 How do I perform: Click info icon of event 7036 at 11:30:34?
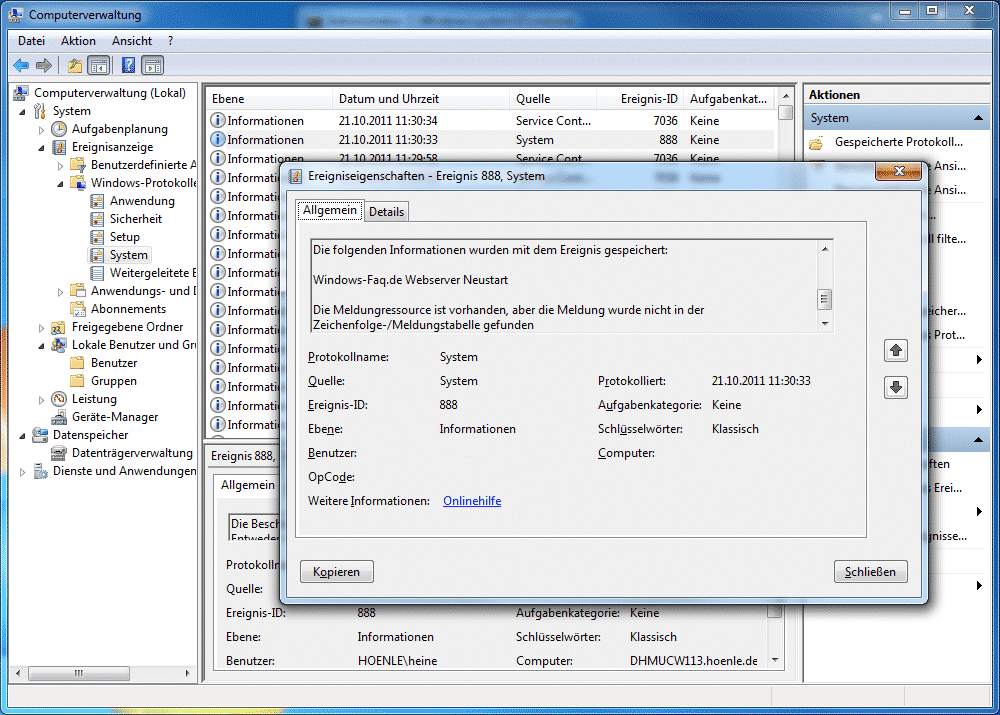(218, 121)
